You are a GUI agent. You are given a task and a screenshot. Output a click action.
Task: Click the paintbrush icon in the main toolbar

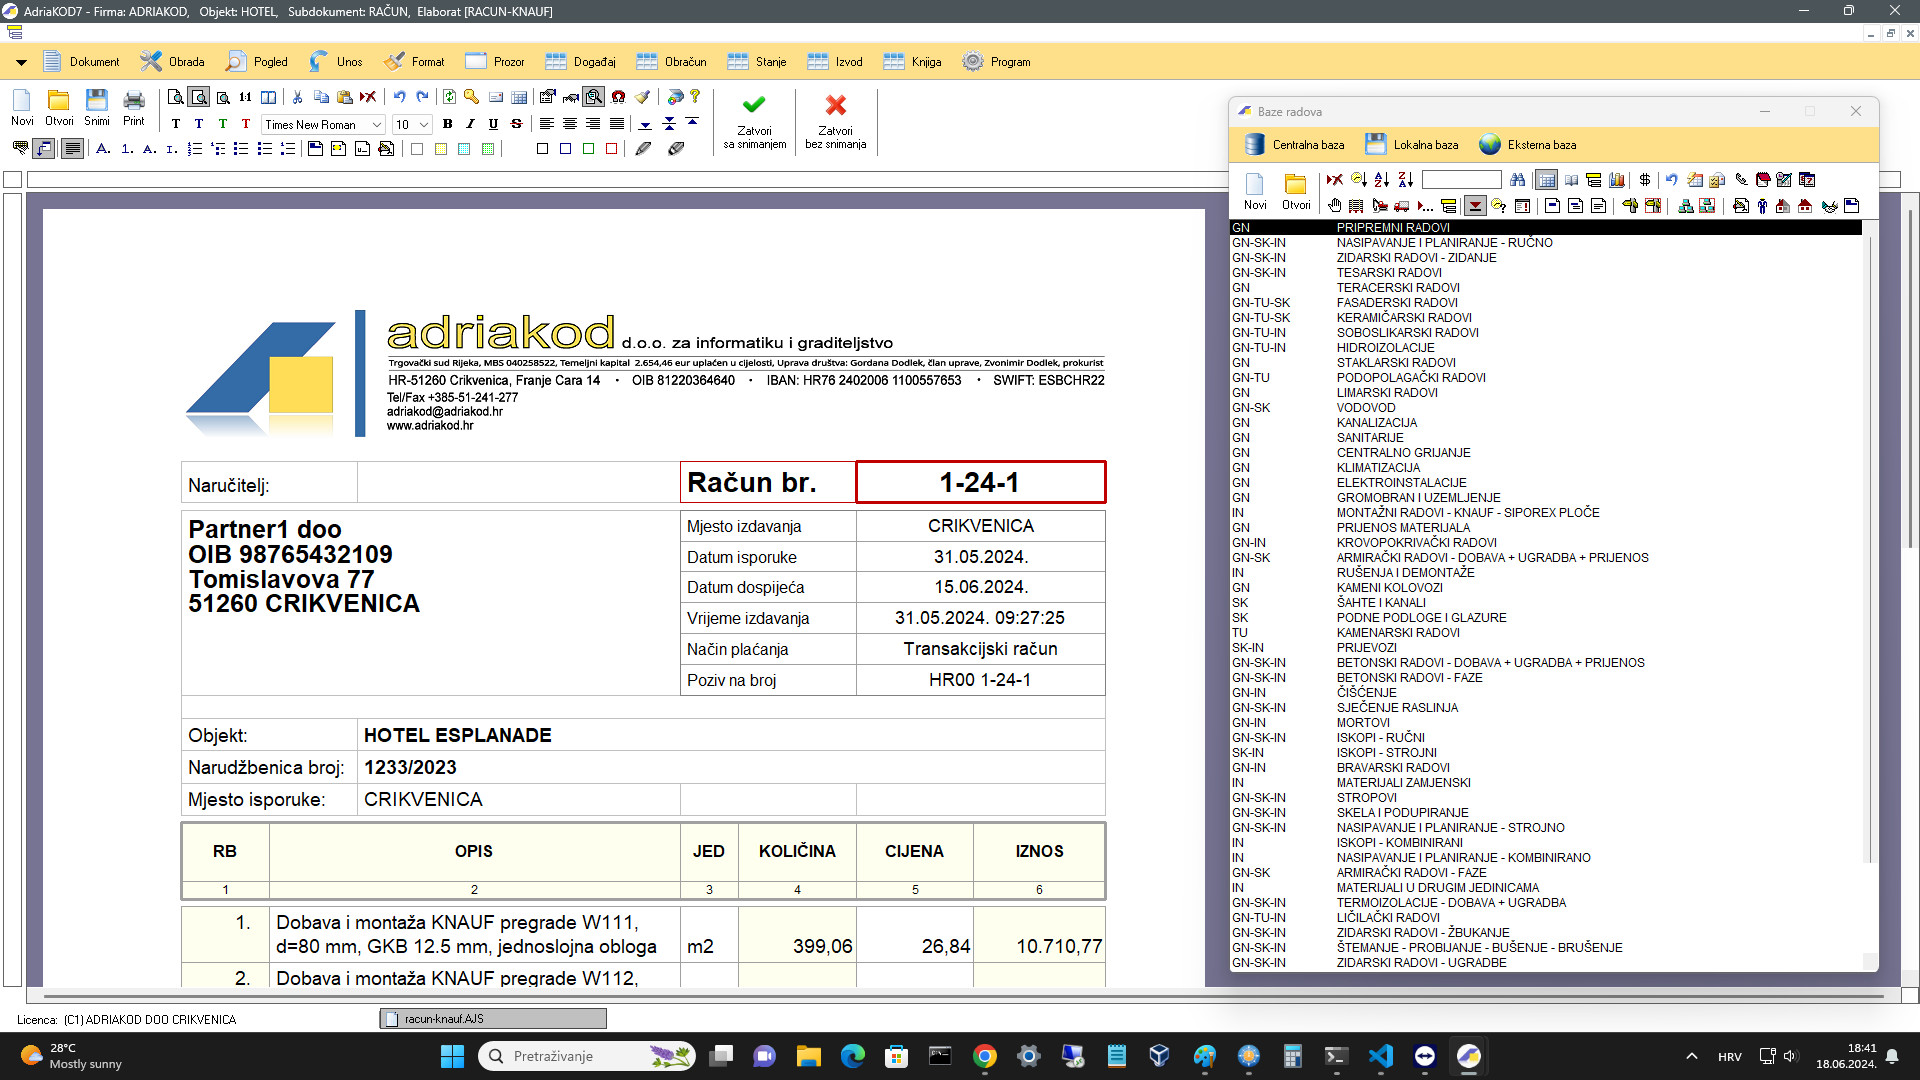(x=642, y=97)
